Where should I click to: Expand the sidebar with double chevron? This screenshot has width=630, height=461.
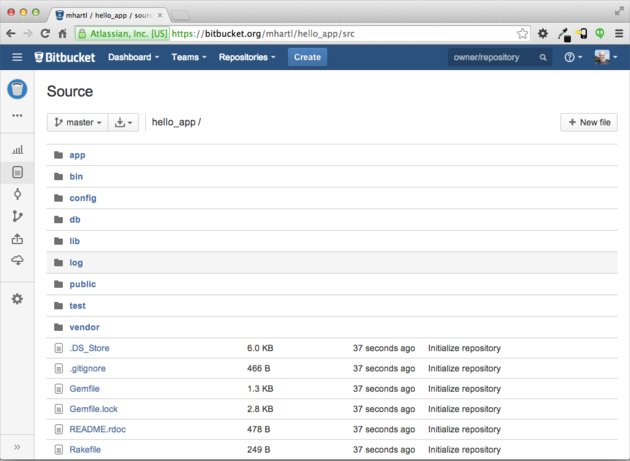click(17, 447)
